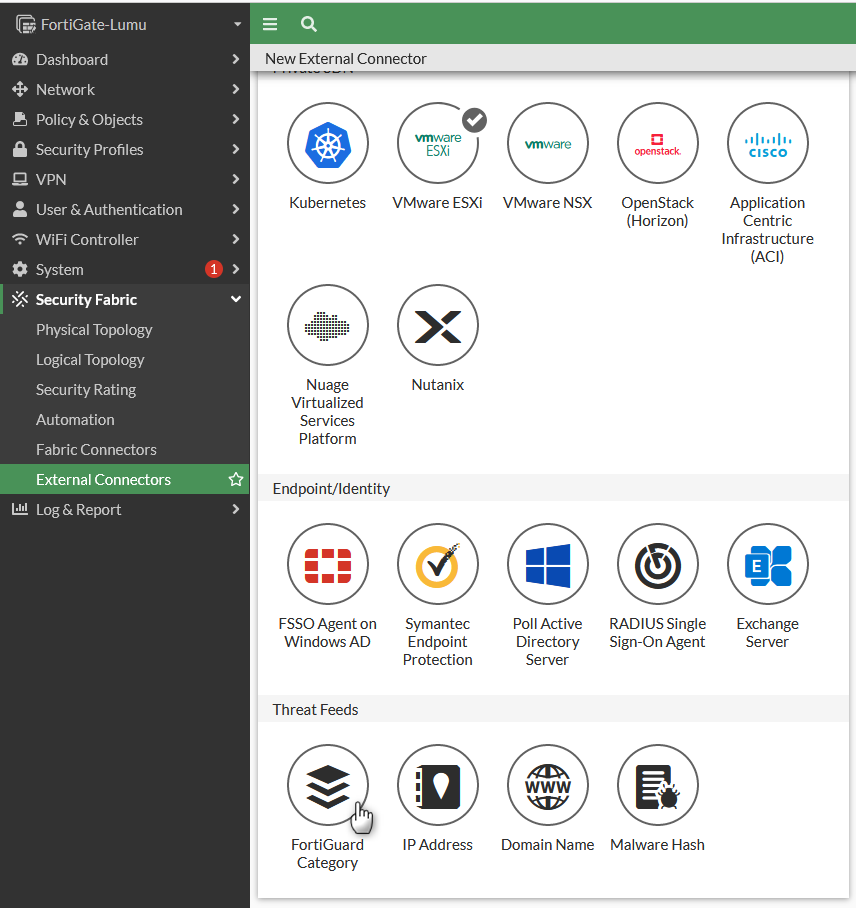The image size is (856, 908).
Task: Collapse the Security Fabric menu section
Action: [x=236, y=300]
